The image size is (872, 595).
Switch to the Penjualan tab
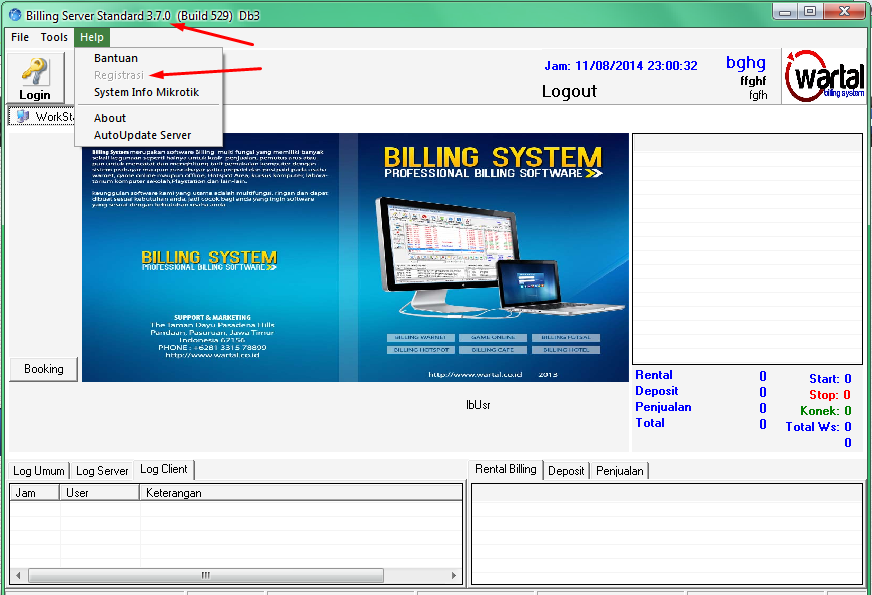620,471
